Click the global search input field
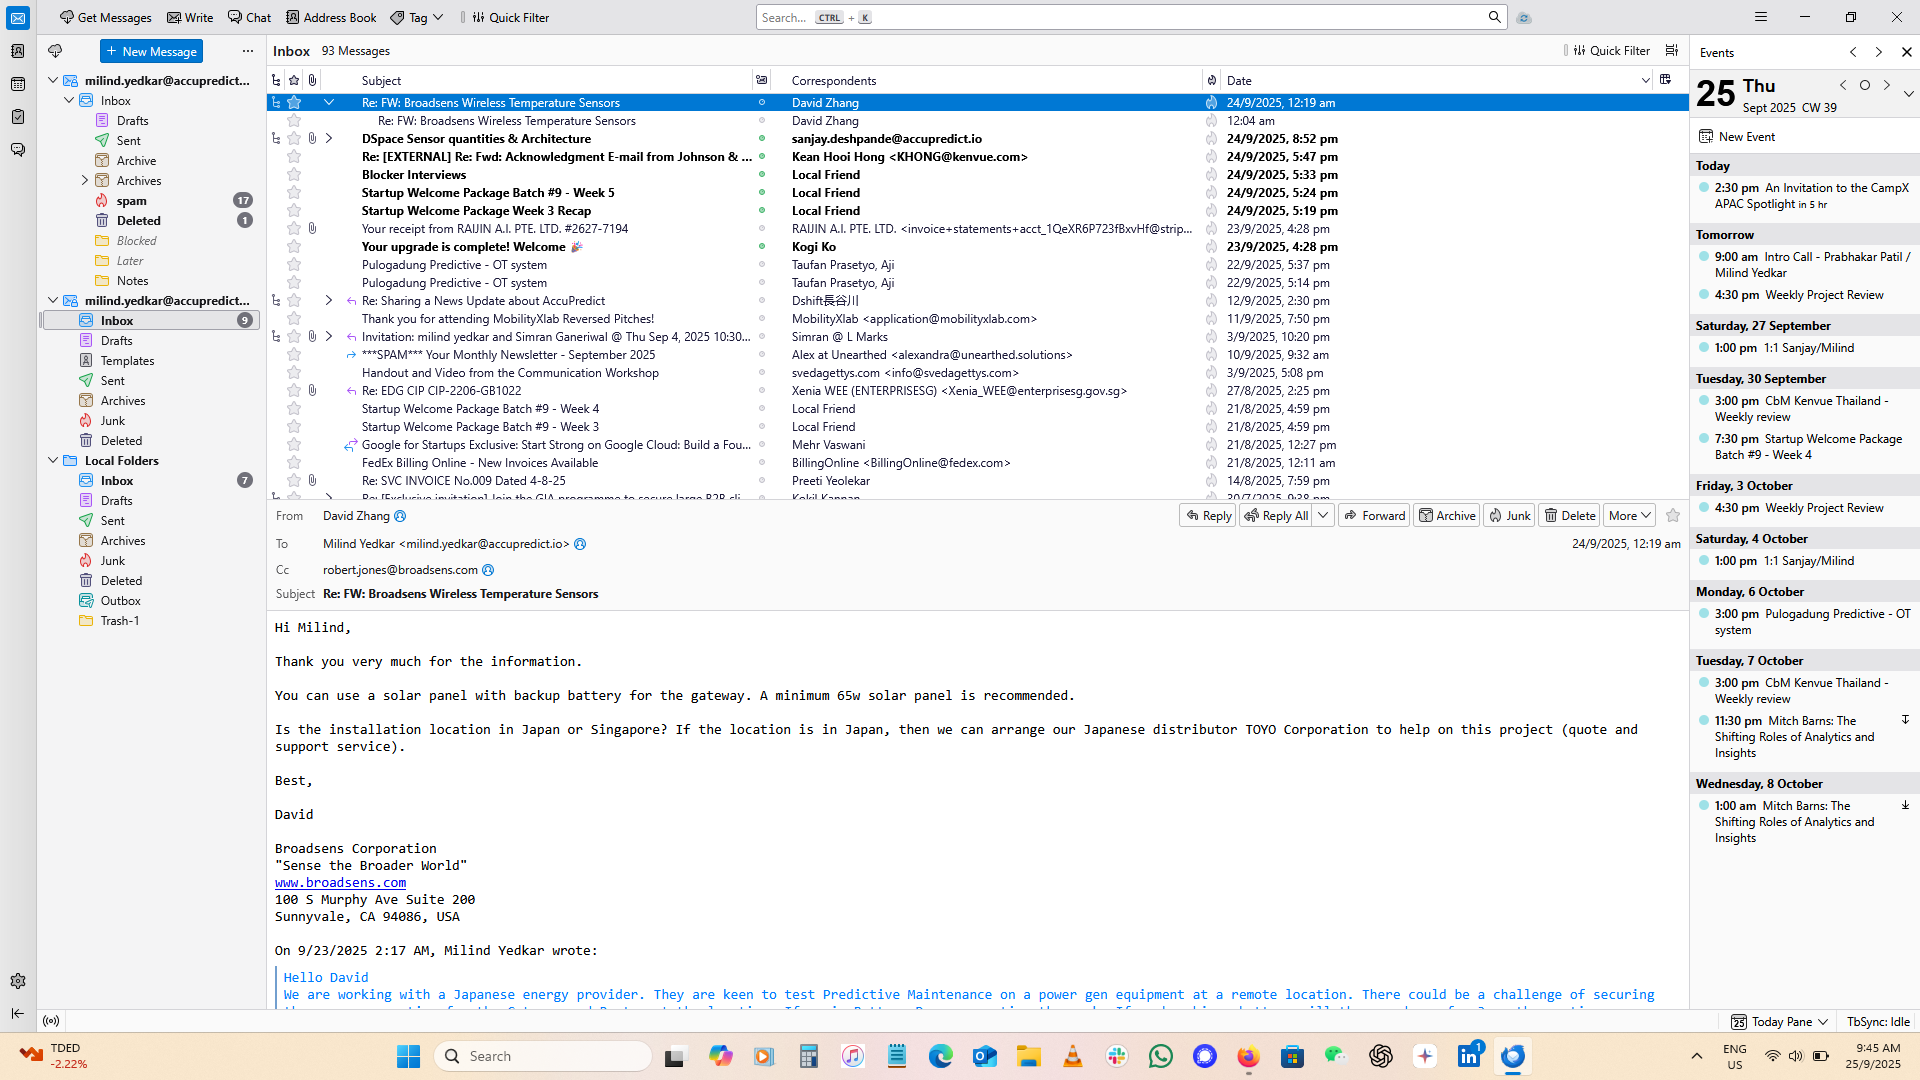This screenshot has width=1920, height=1080. (x=1120, y=17)
